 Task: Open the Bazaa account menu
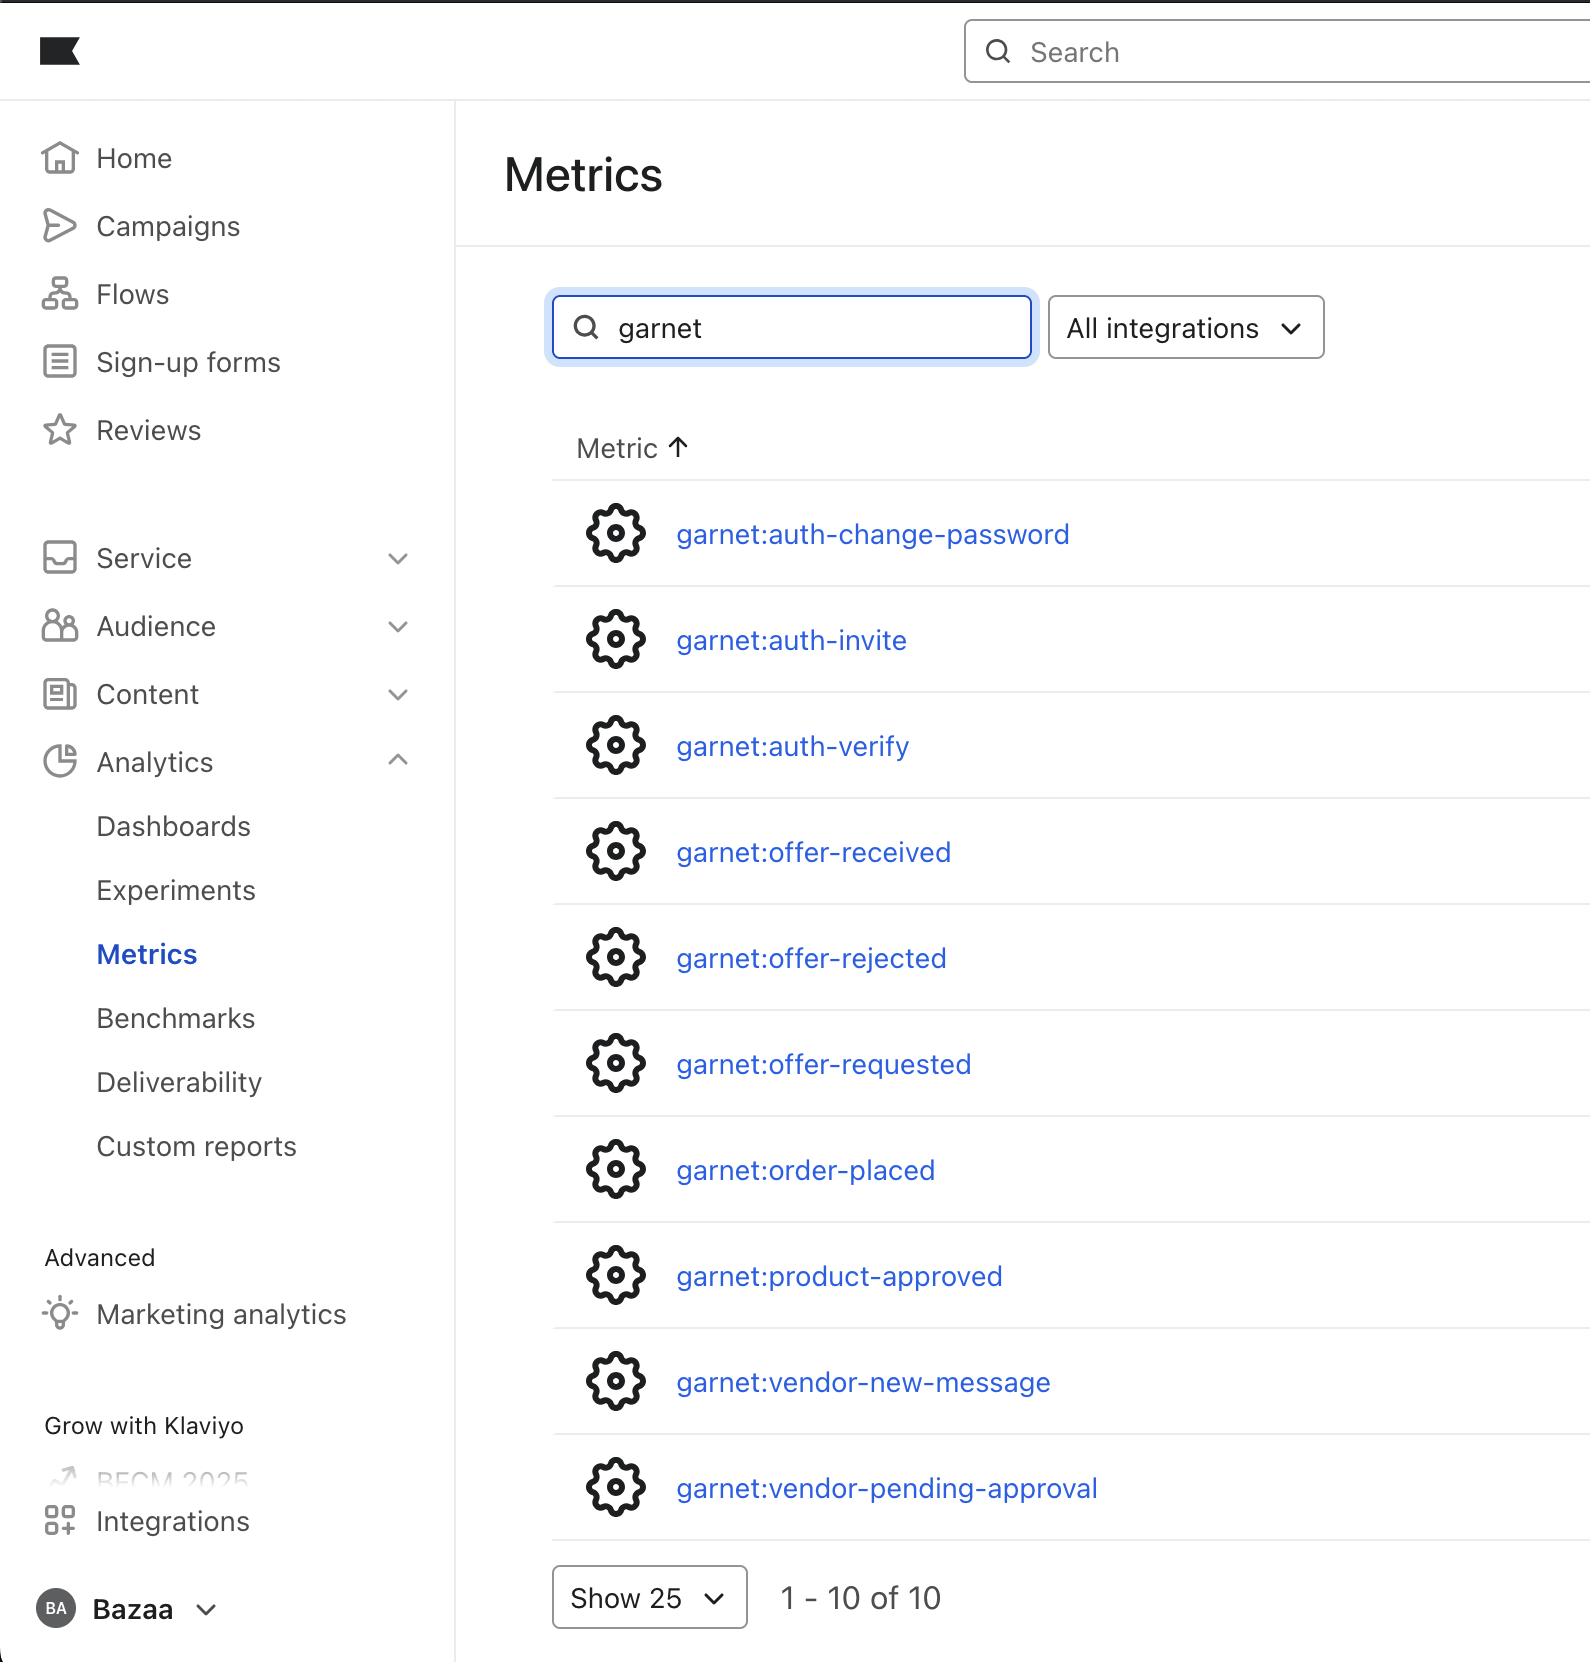click(x=130, y=1609)
